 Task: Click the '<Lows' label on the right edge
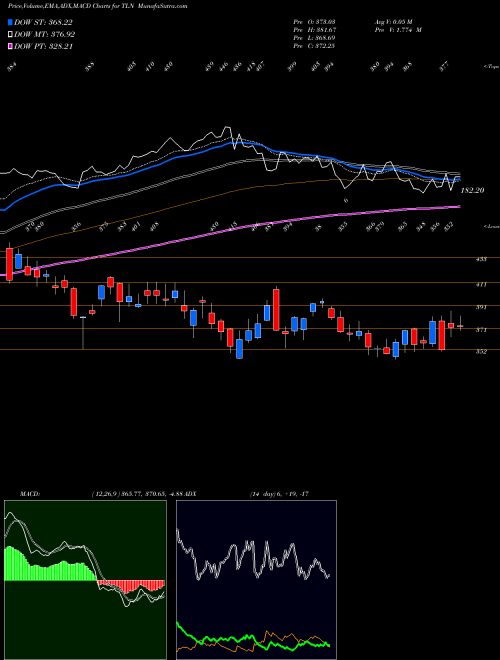(492, 226)
